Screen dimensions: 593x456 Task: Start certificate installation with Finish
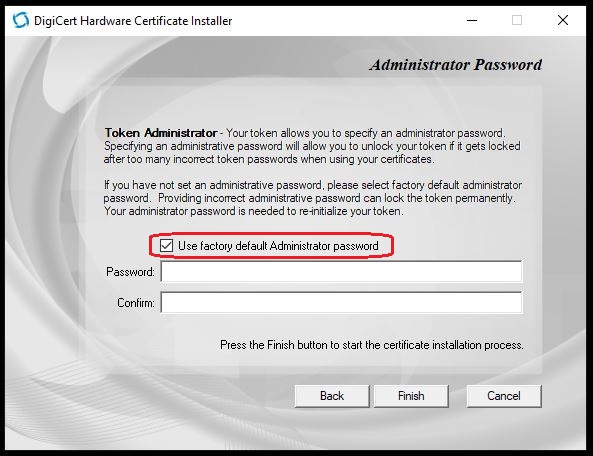coord(411,396)
